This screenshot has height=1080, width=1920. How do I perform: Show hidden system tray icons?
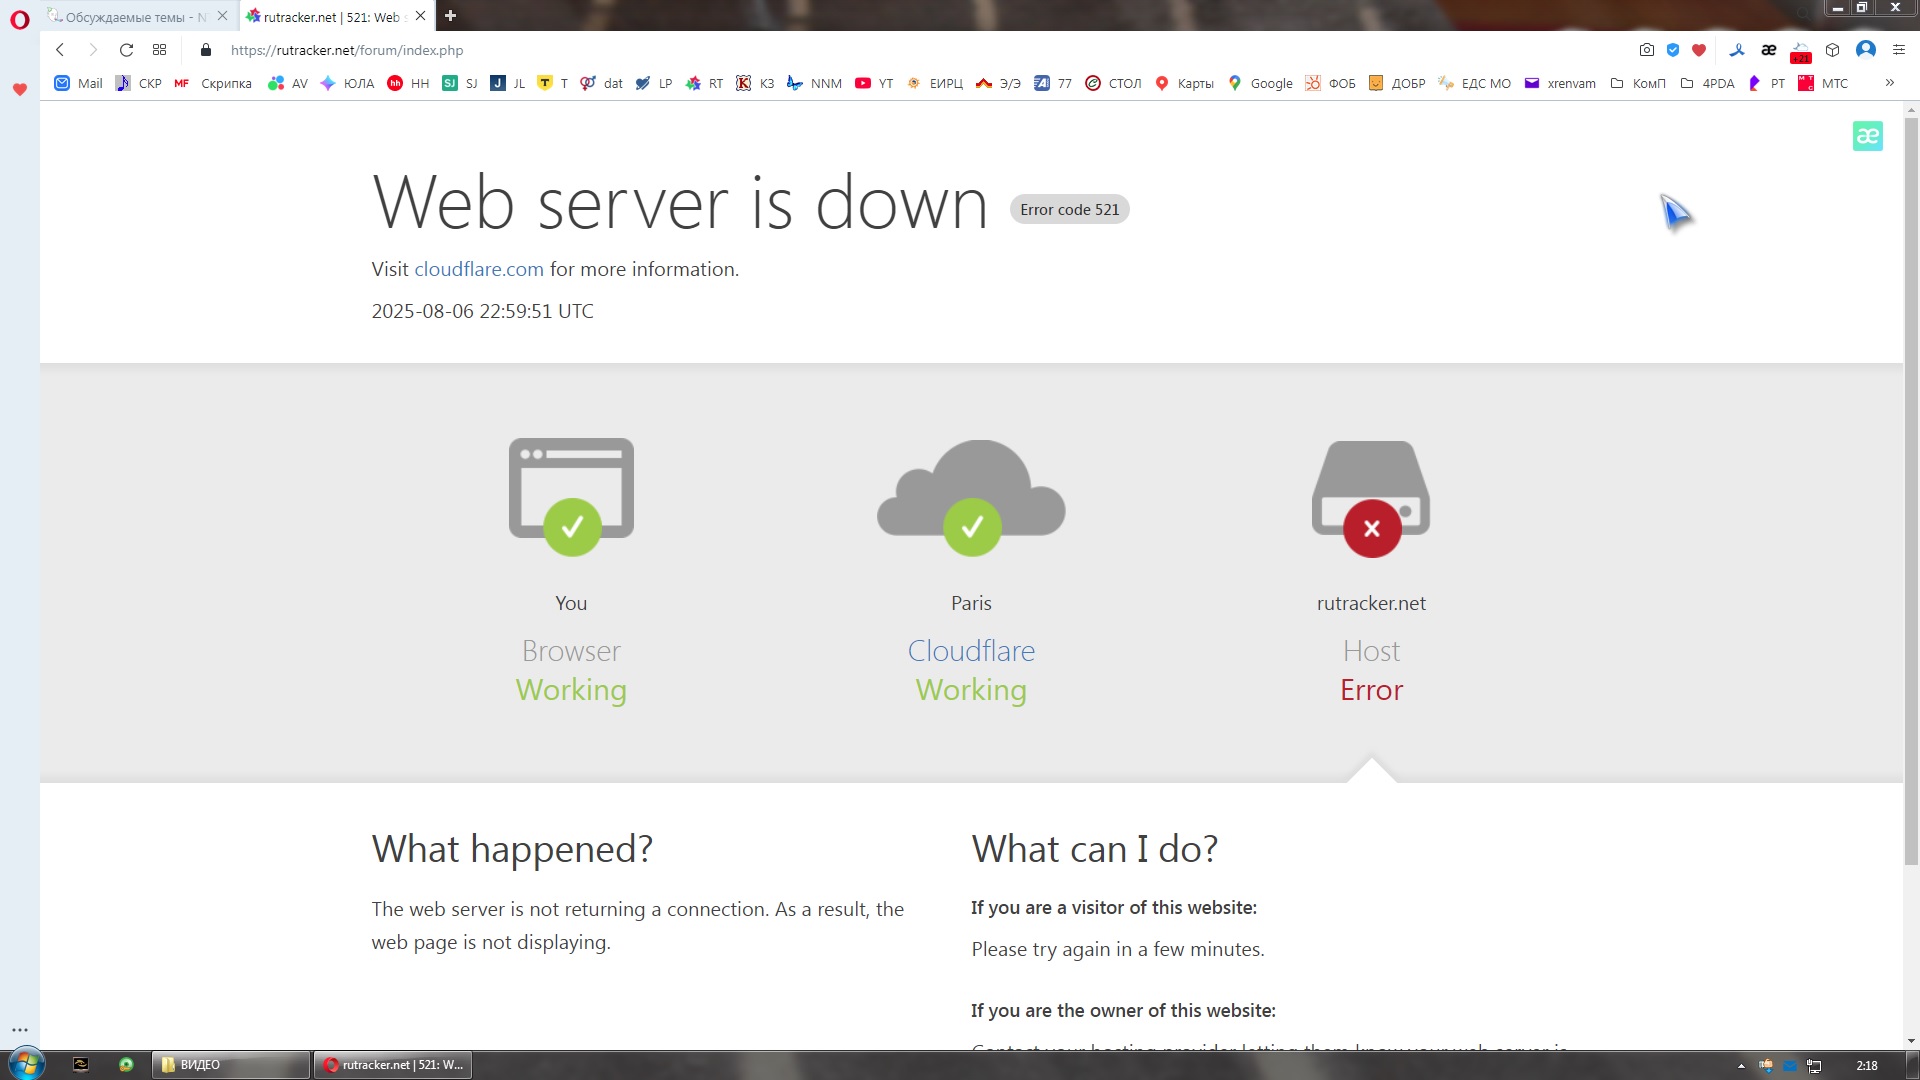(x=1741, y=1066)
